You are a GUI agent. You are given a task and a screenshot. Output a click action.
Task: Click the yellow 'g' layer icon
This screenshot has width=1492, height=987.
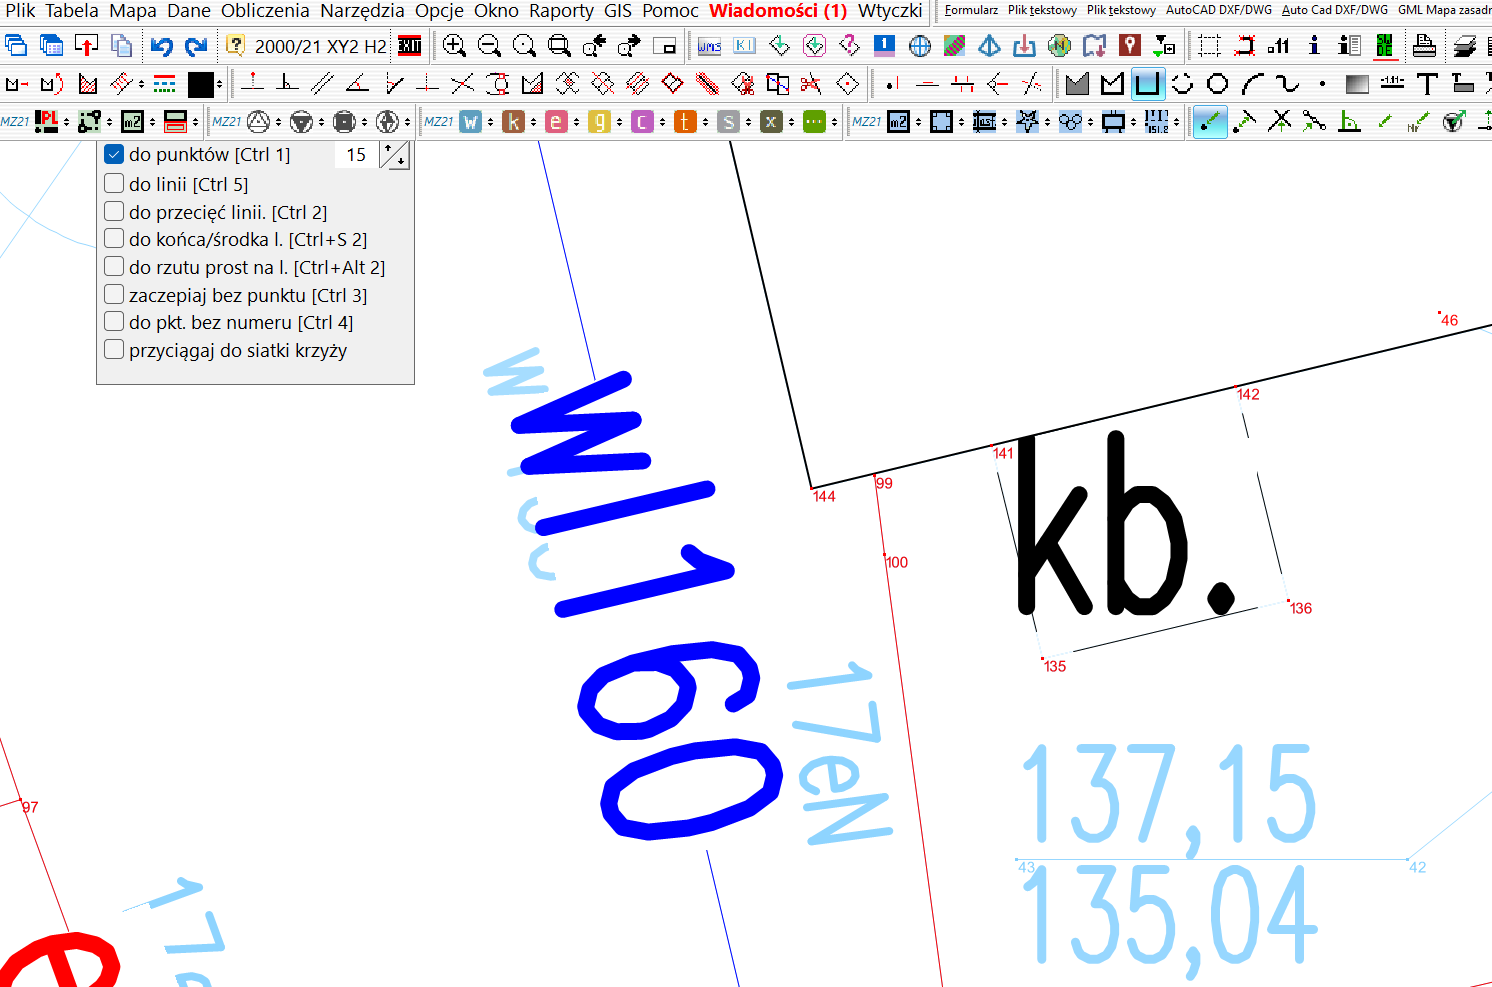[x=599, y=122]
